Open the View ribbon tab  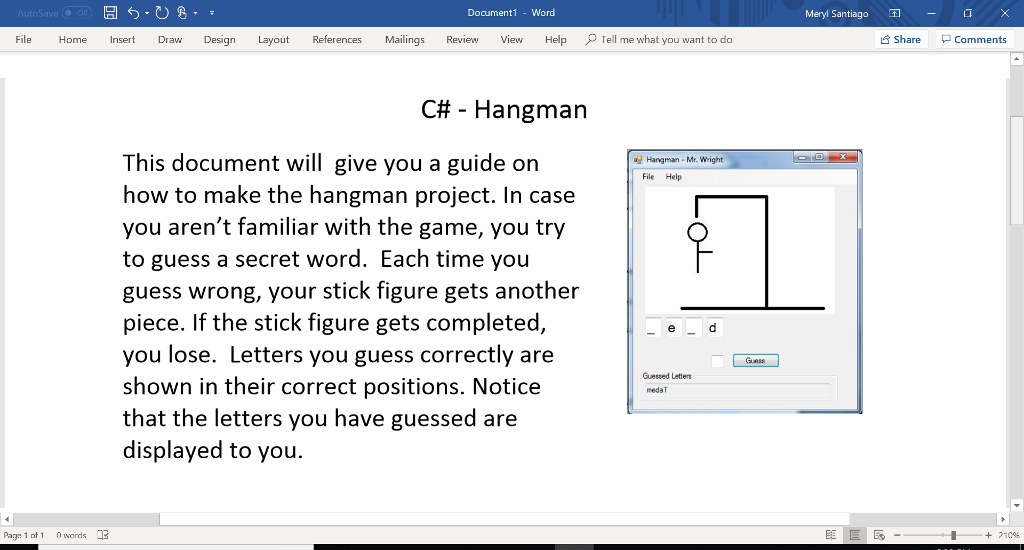[x=511, y=39]
